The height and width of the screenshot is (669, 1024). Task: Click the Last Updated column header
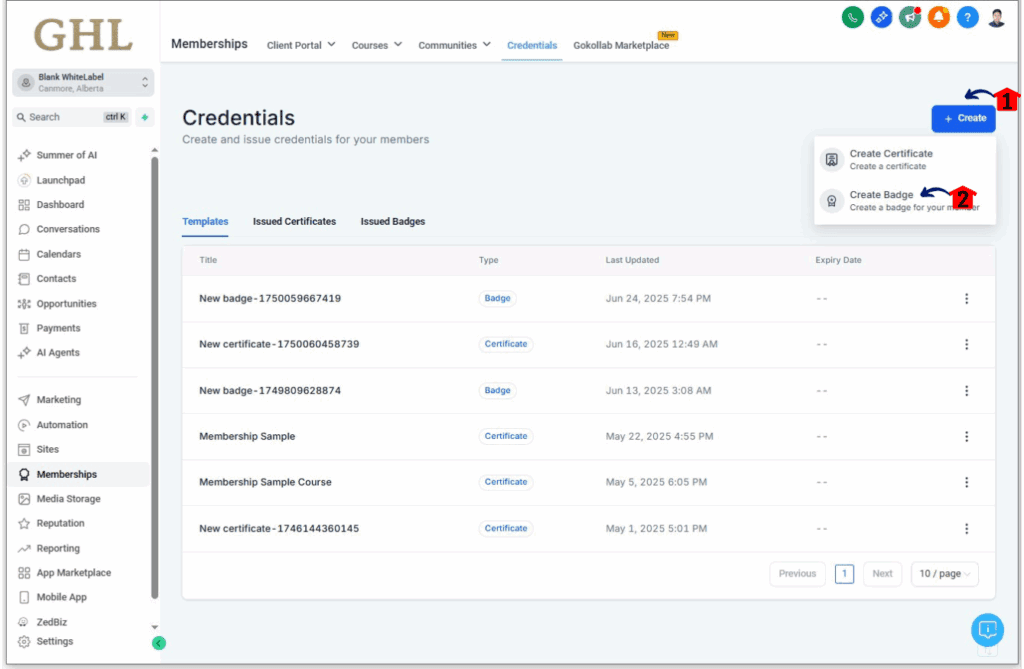coord(632,260)
